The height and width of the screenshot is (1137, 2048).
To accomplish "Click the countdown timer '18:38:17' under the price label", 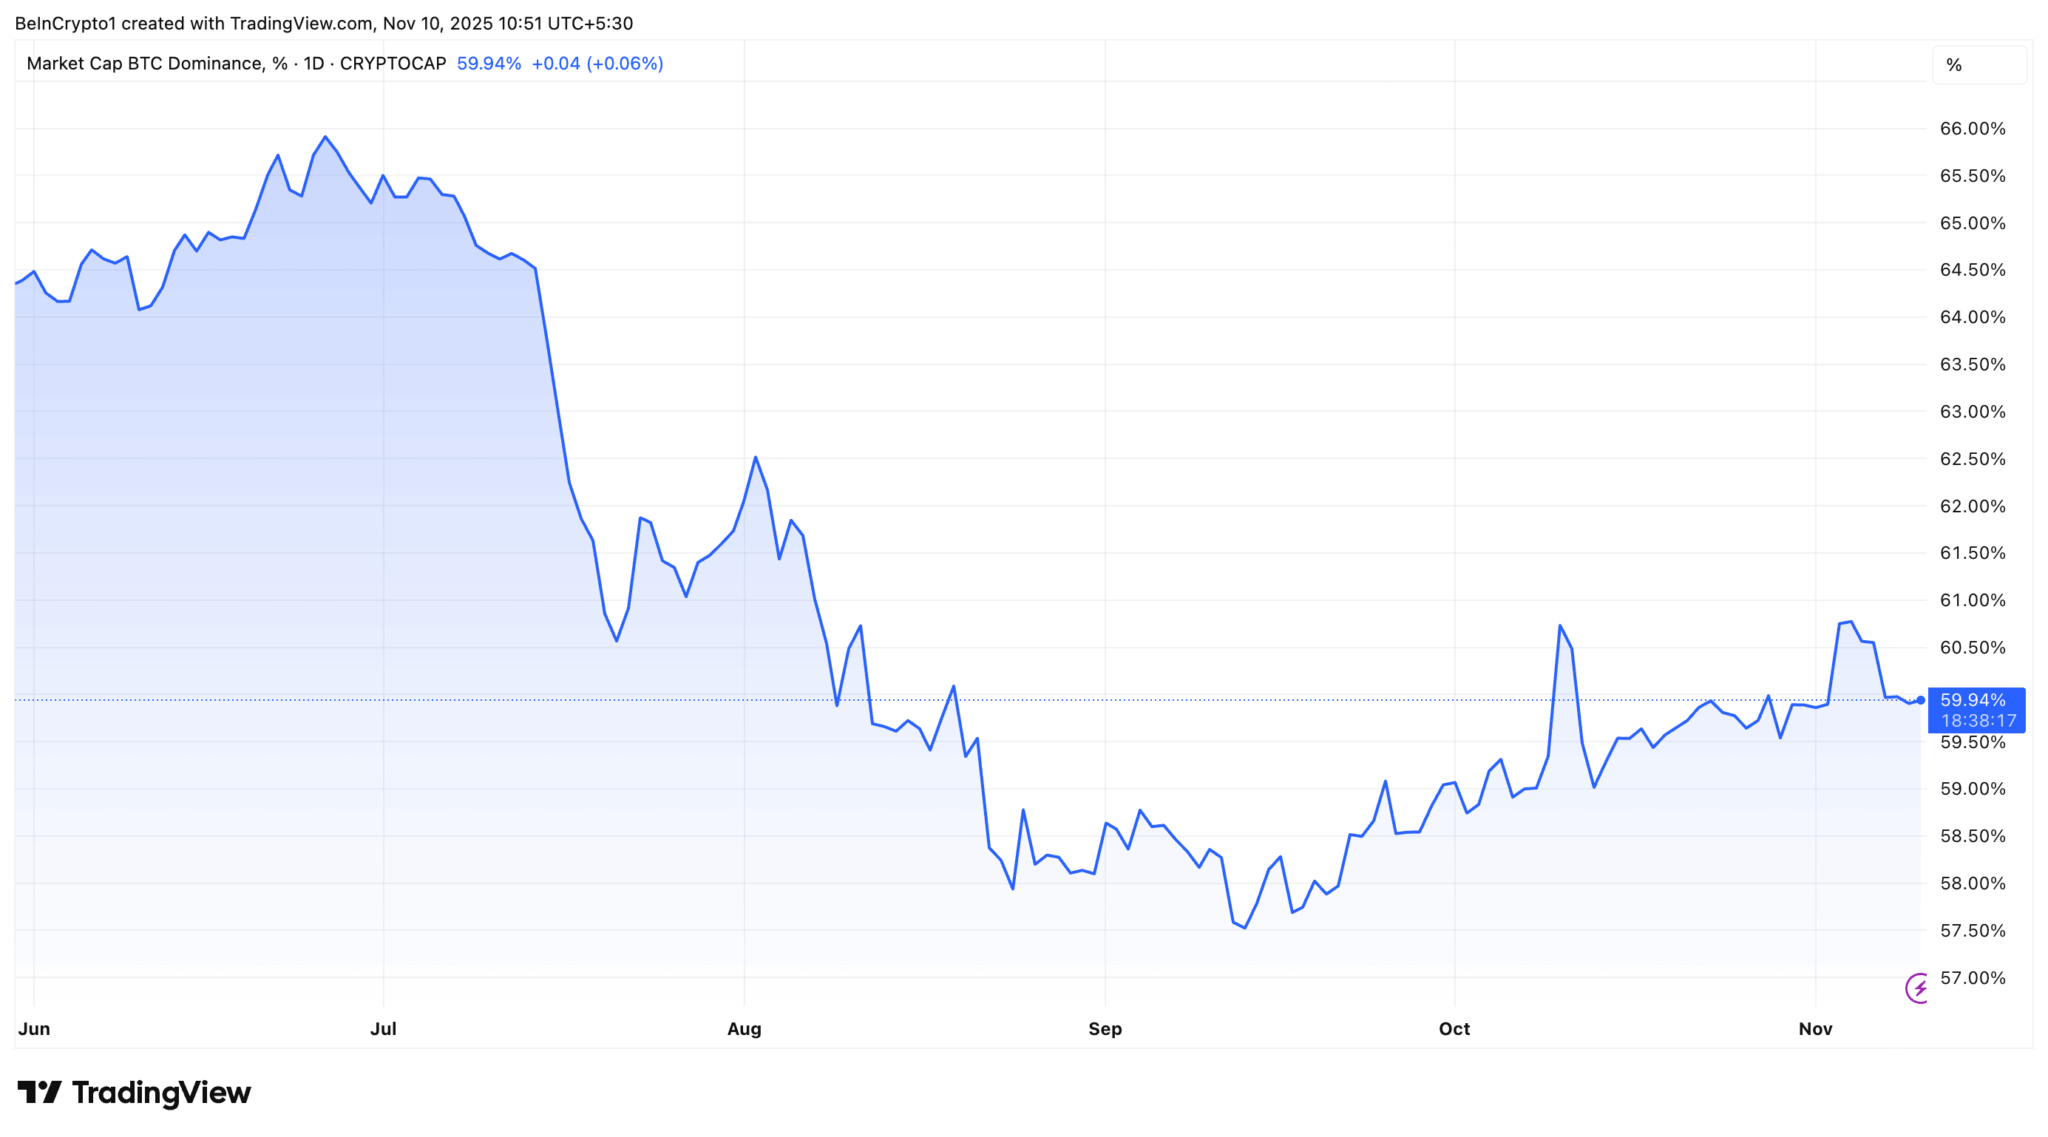I will 1977,720.
